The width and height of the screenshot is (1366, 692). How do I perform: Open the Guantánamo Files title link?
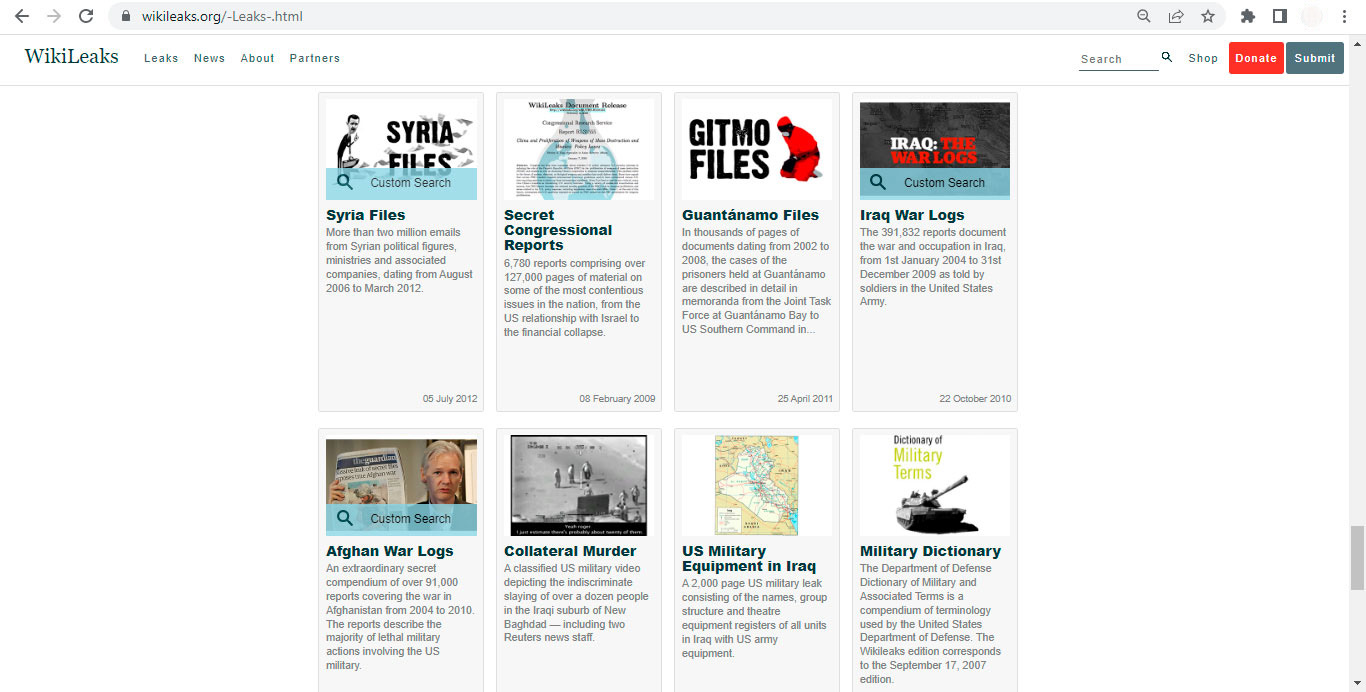click(750, 215)
